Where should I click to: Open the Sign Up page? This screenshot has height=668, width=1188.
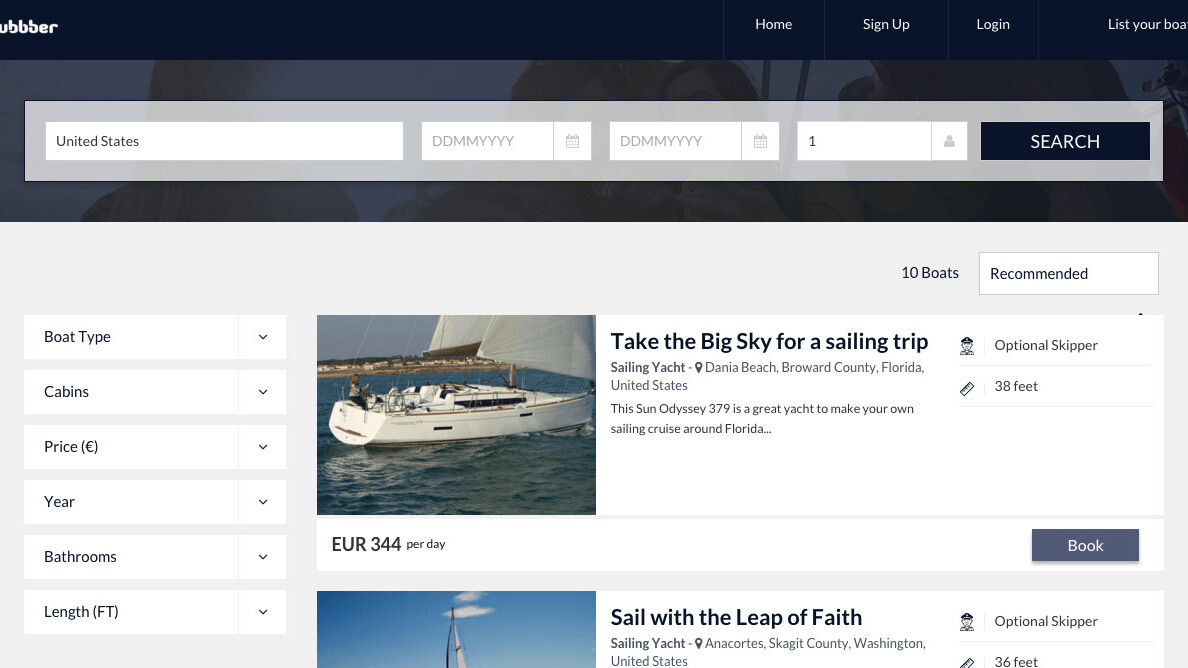click(x=886, y=25)
